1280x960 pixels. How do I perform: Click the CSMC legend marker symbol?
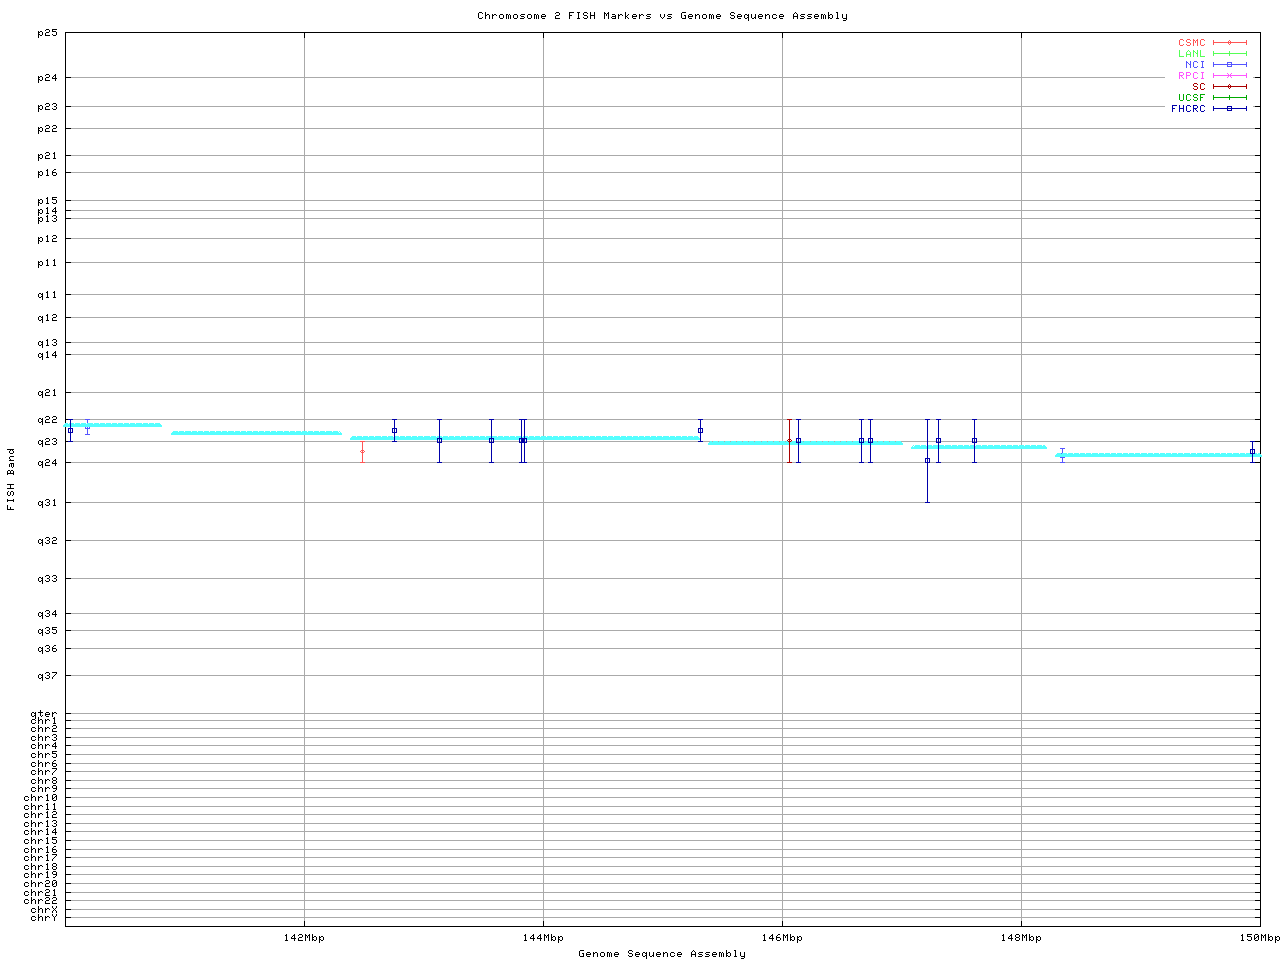click(x=1229, y=43)
